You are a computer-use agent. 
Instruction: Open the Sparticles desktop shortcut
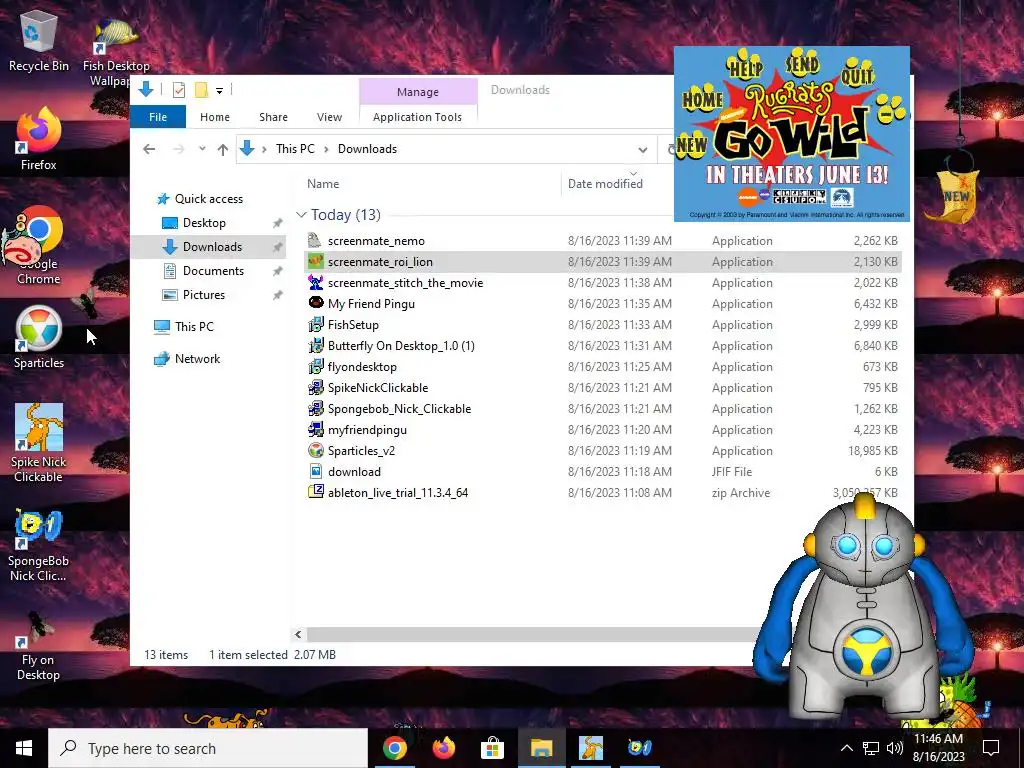tap(39, 338)
